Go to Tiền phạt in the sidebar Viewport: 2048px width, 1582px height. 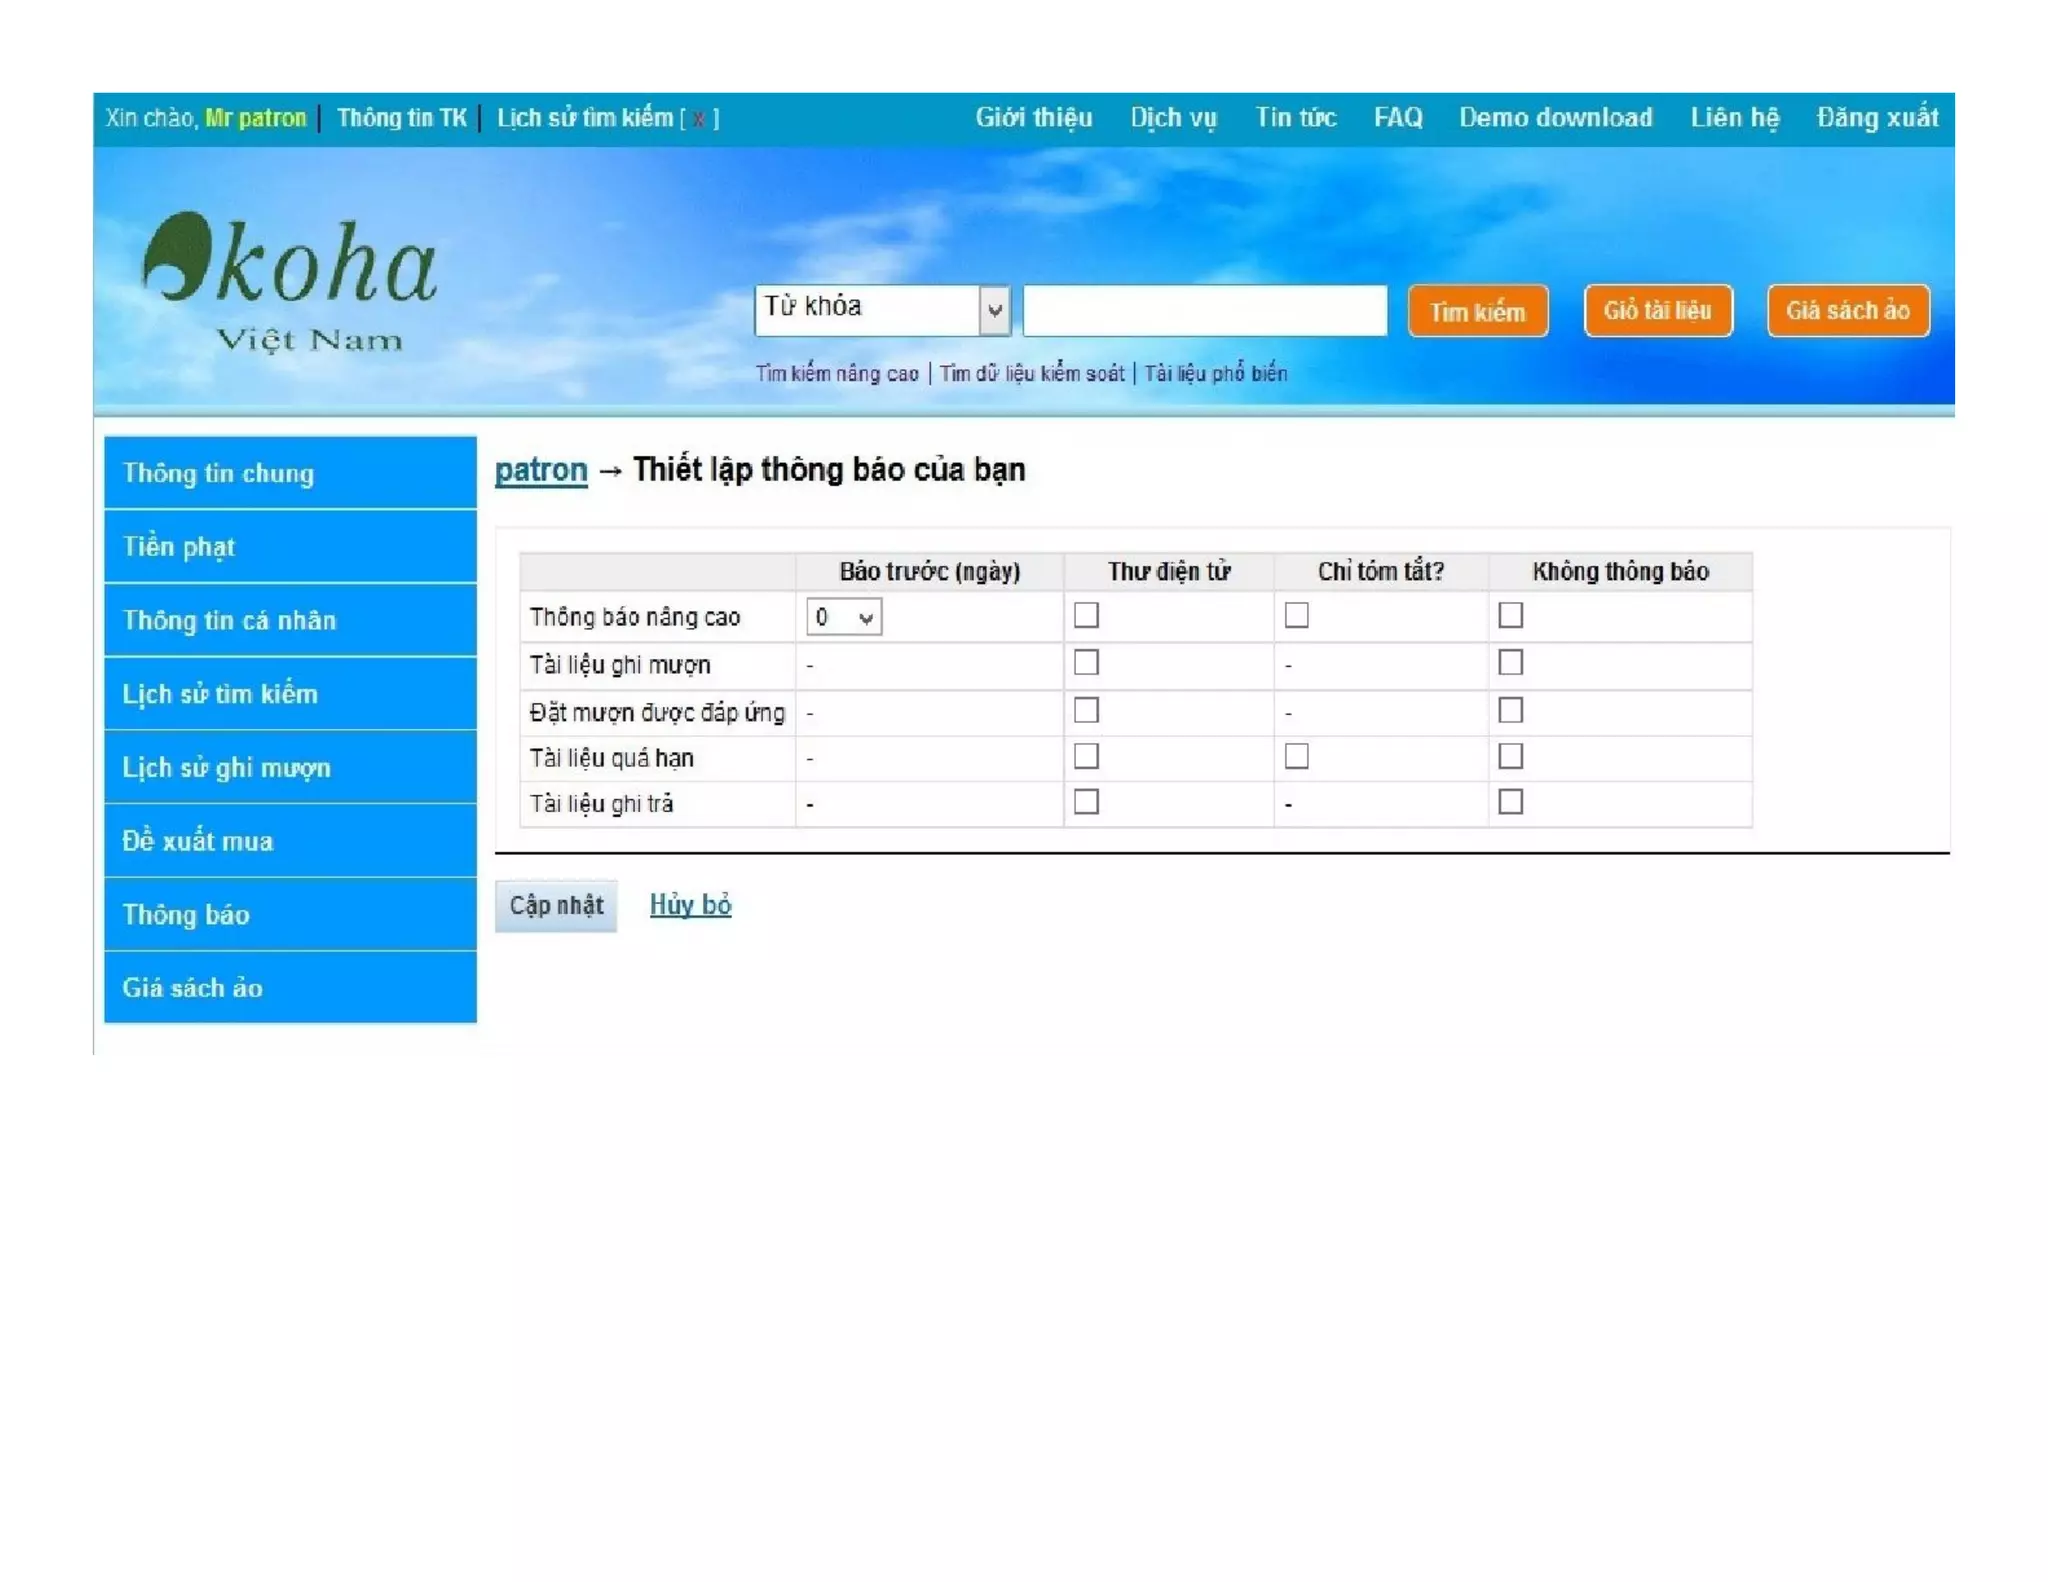(290, 547)
